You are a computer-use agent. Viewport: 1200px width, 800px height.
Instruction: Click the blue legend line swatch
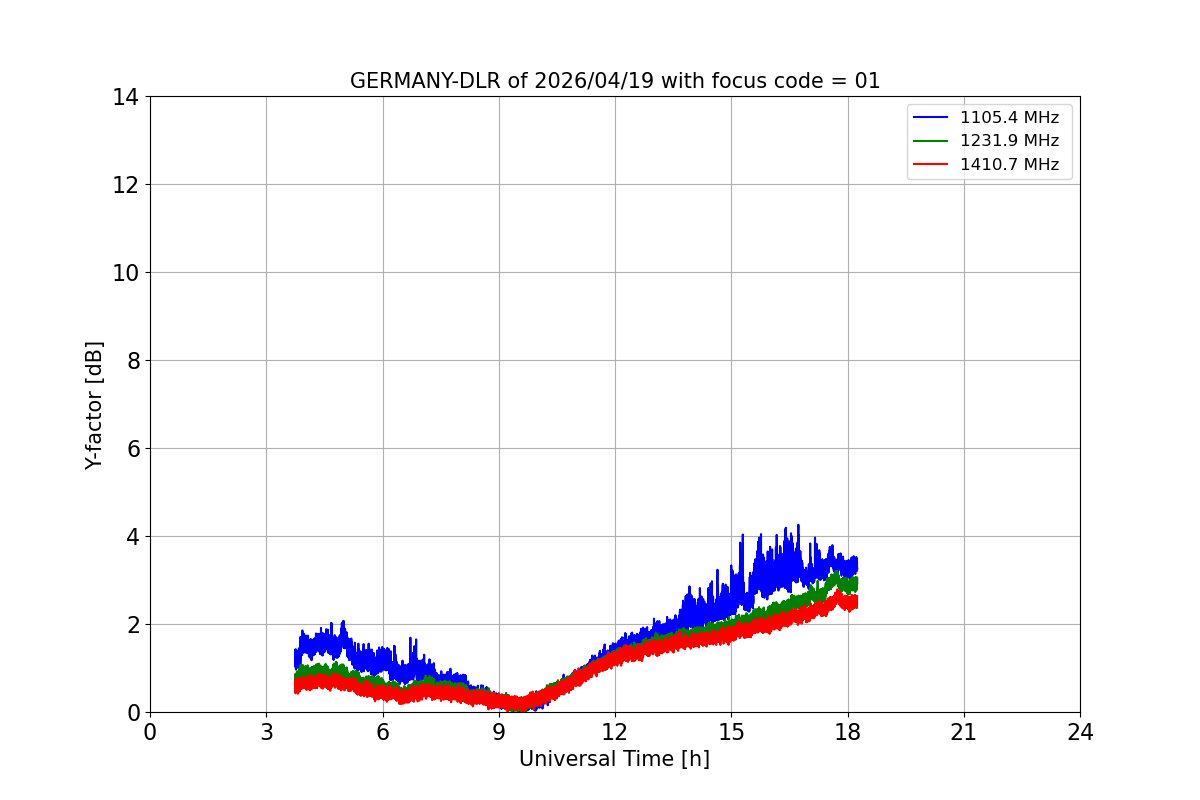click(931, 118)
